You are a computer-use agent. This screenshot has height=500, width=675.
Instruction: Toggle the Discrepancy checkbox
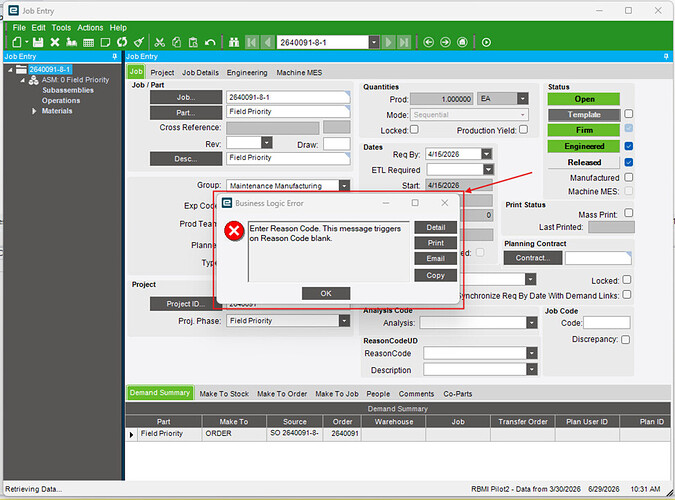point(626,339)
